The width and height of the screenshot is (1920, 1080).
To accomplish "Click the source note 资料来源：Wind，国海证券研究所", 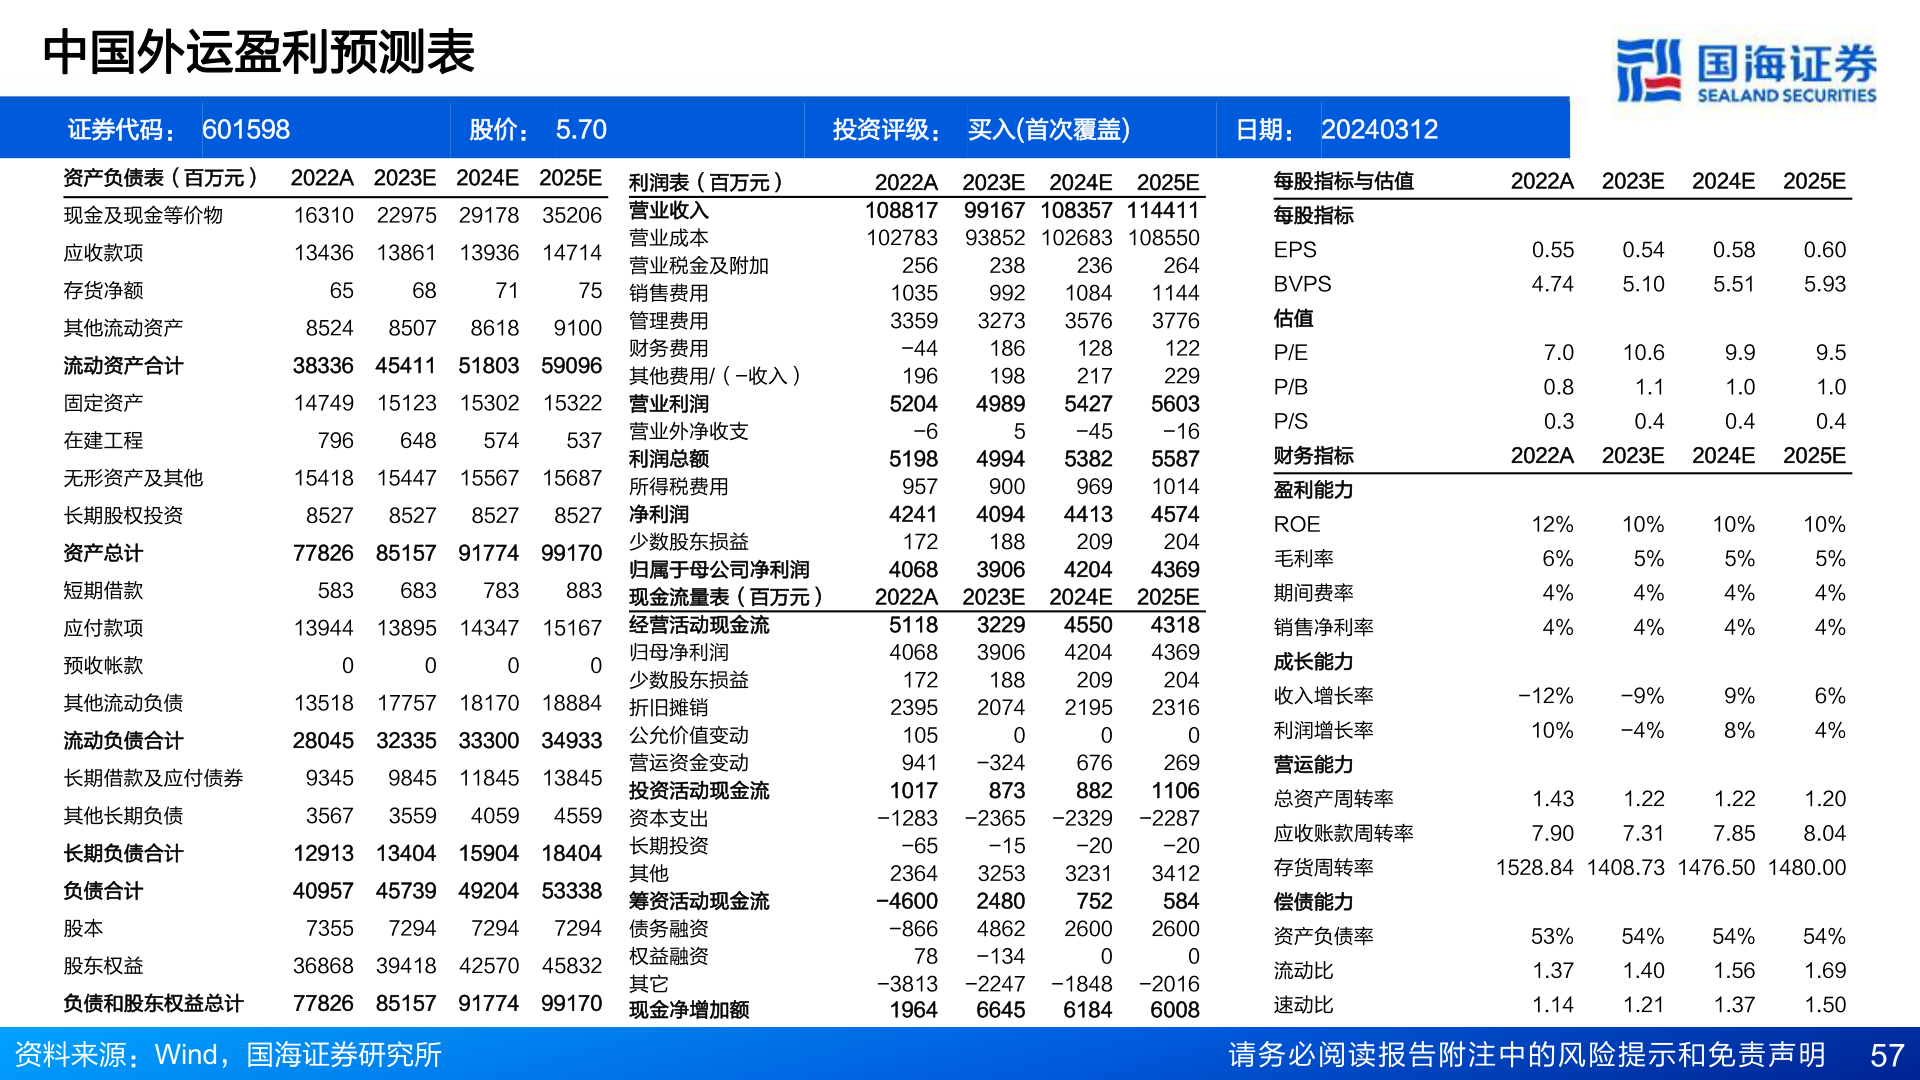I will click(227, 1055).
